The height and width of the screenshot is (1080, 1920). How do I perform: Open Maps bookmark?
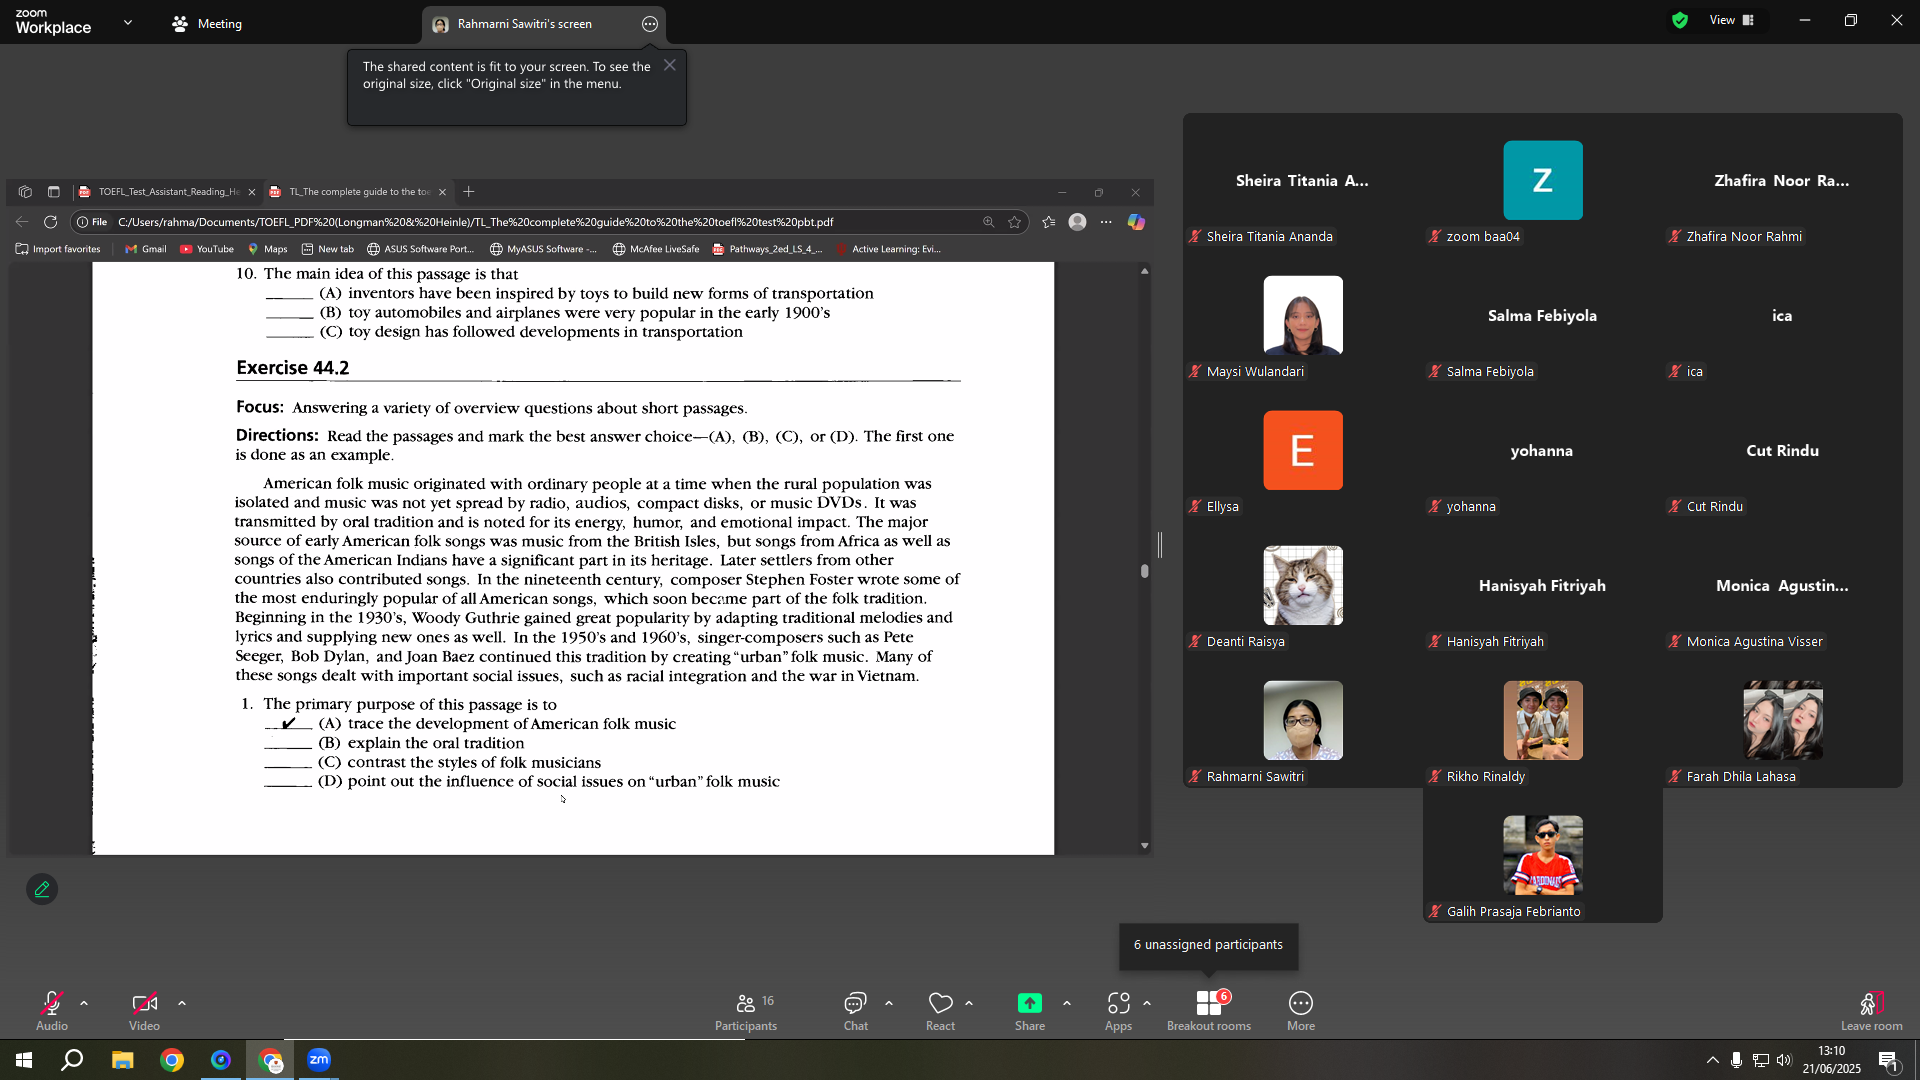click(x=267, y=249)
